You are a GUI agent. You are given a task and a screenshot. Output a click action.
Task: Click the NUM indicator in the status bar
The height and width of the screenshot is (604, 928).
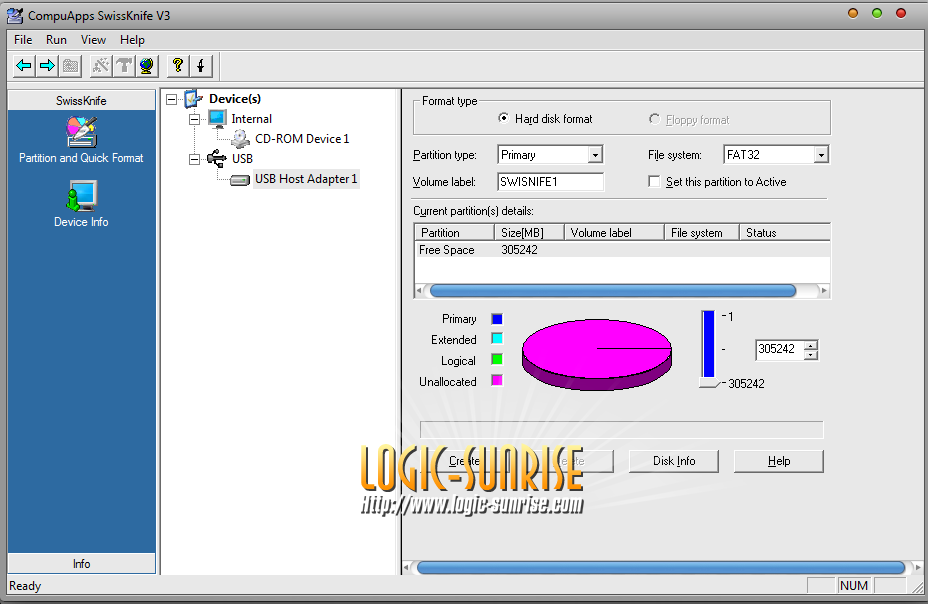coord(853,586)
